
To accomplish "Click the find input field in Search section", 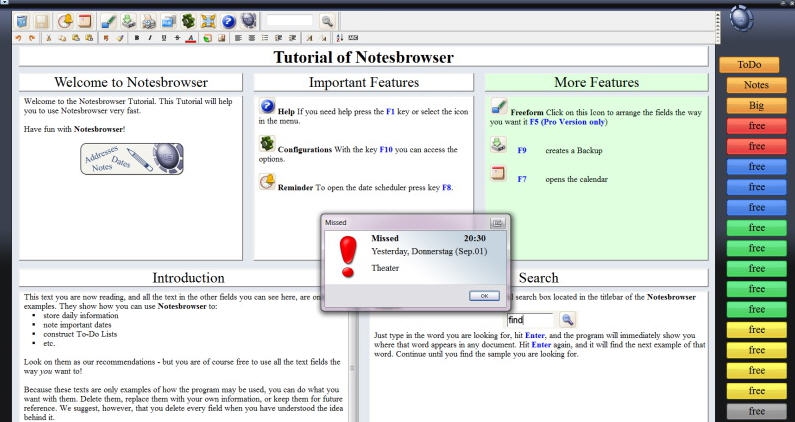I will tap(530, 320).
